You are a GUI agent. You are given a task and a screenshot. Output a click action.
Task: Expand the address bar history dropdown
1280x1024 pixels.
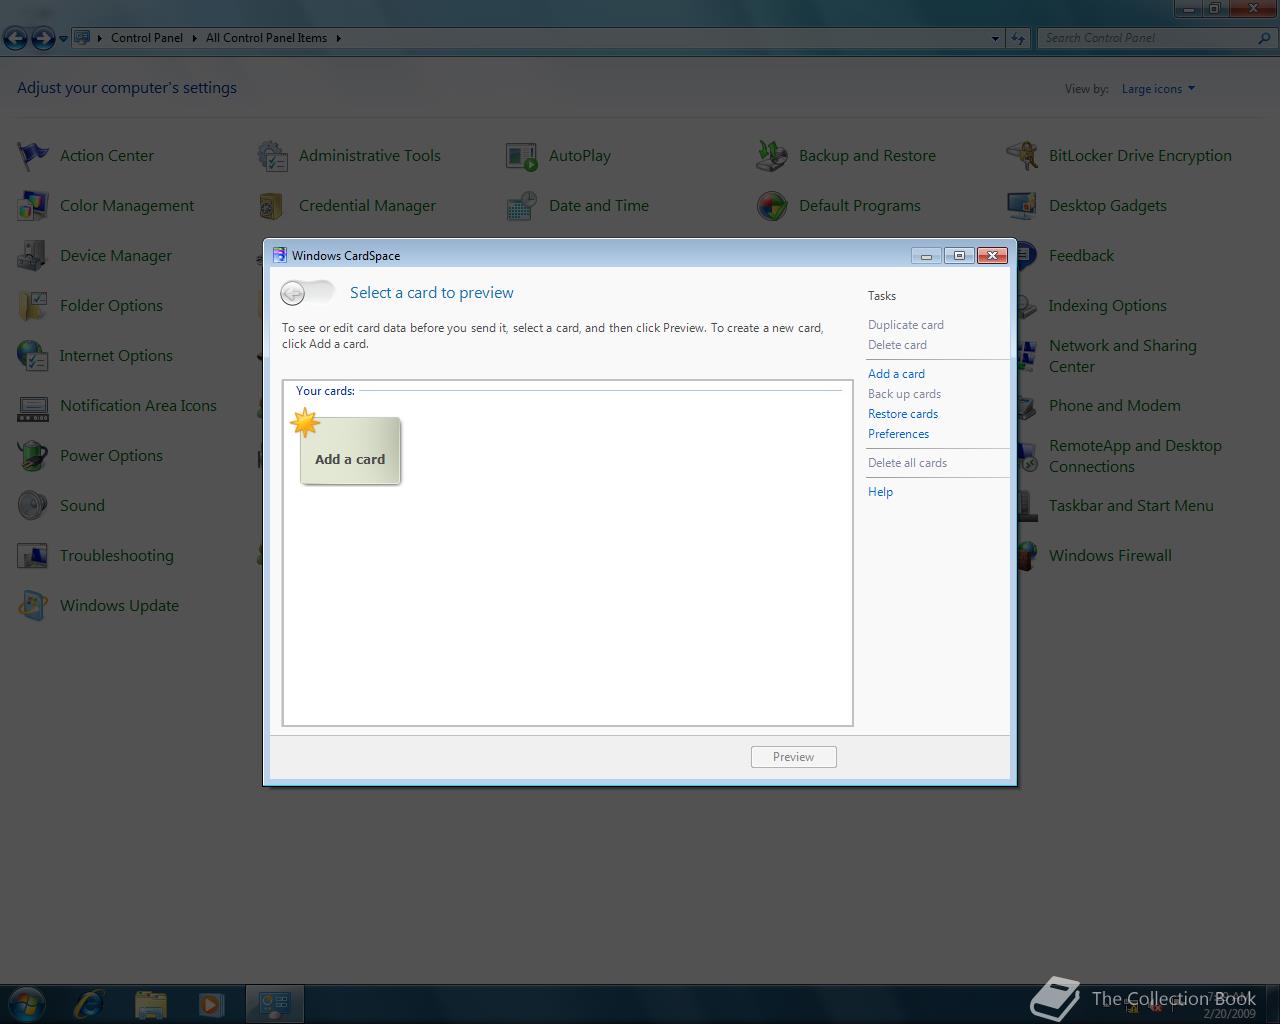pos(995,38)
